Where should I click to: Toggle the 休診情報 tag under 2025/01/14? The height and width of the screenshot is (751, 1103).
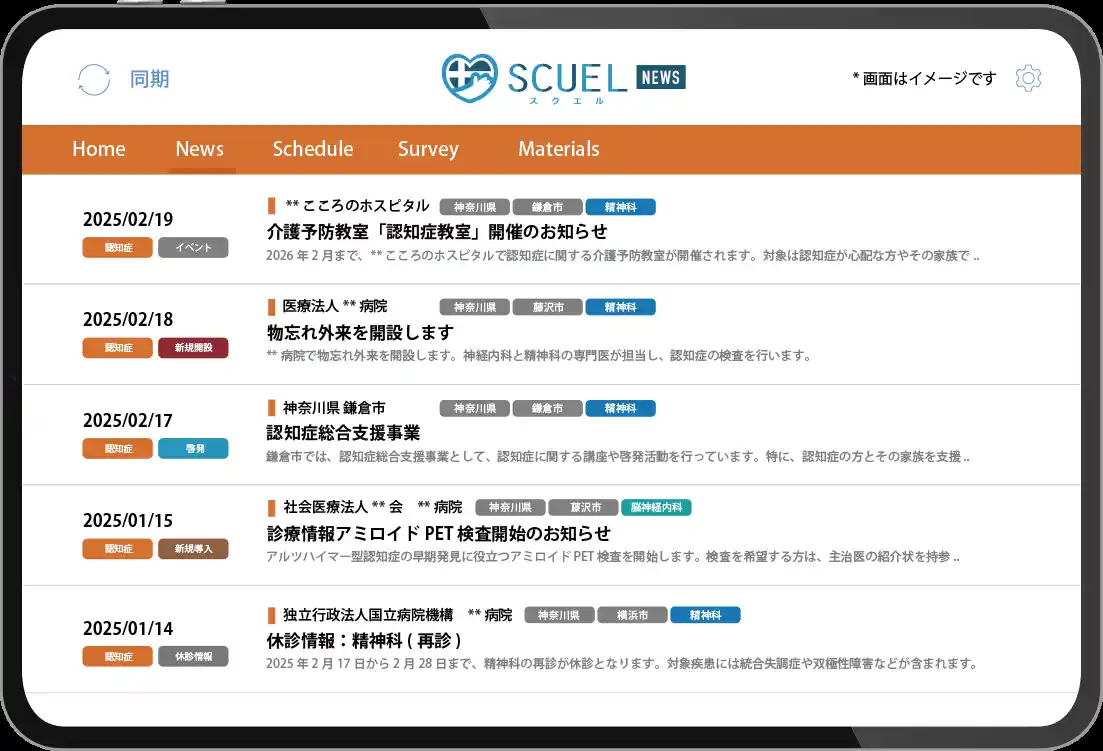tap(193, 656)
